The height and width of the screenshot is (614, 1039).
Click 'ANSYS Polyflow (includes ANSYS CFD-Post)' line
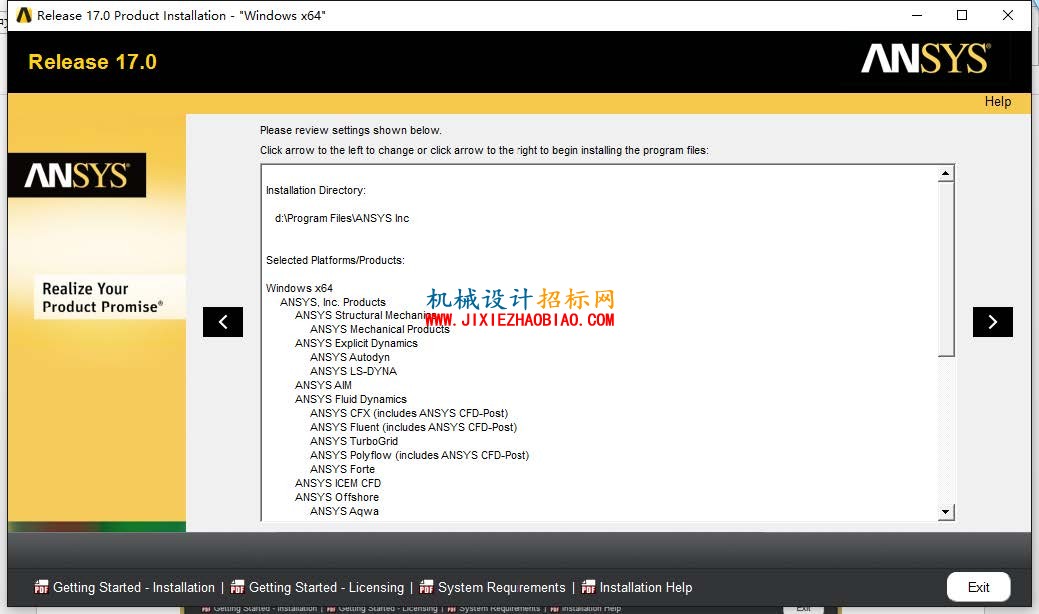point(419,455)
